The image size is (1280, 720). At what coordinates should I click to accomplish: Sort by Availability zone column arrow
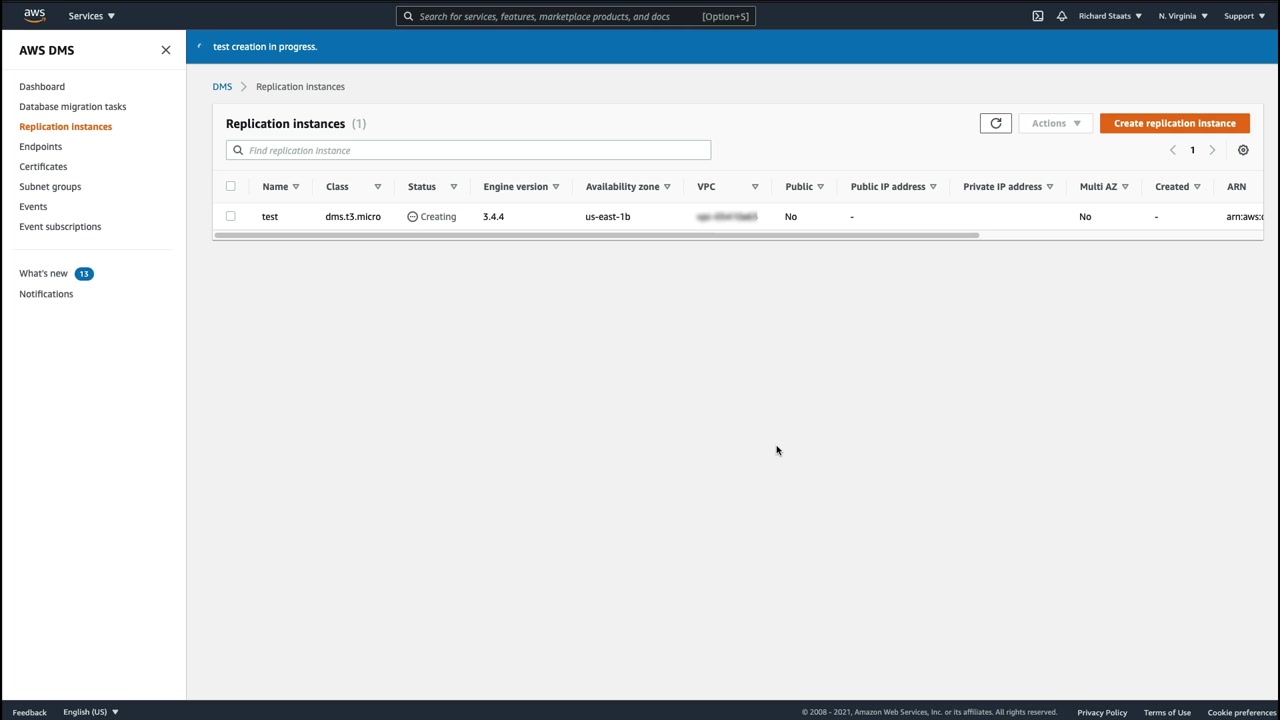pyautogui.click(x=667, y=187)
